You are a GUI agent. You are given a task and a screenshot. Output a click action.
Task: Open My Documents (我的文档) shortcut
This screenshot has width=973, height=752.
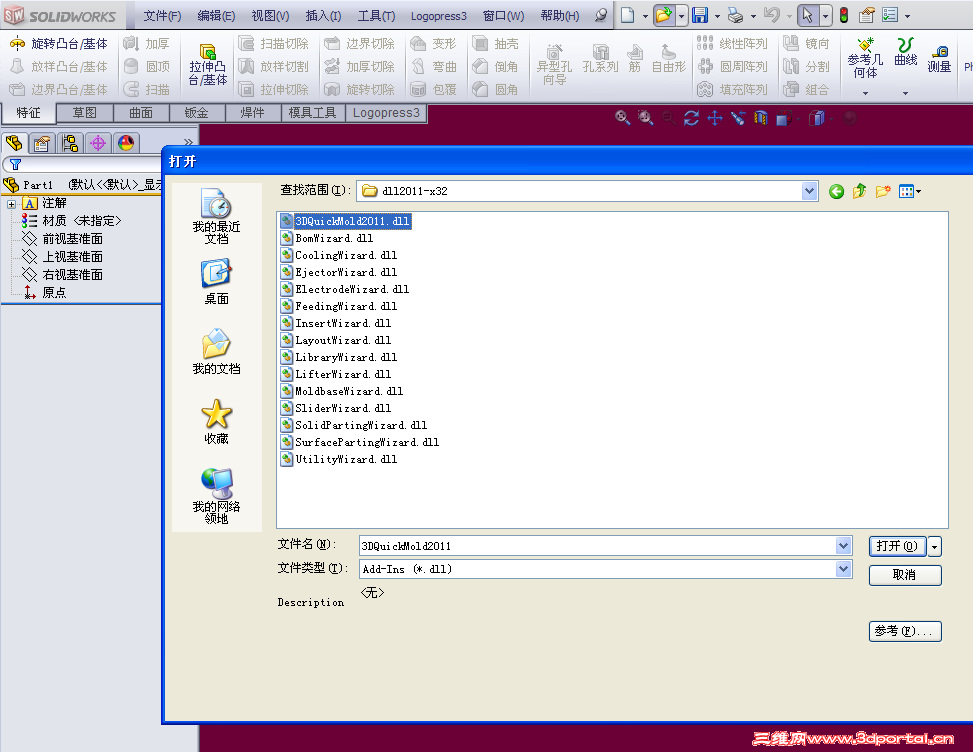point(216,351)
